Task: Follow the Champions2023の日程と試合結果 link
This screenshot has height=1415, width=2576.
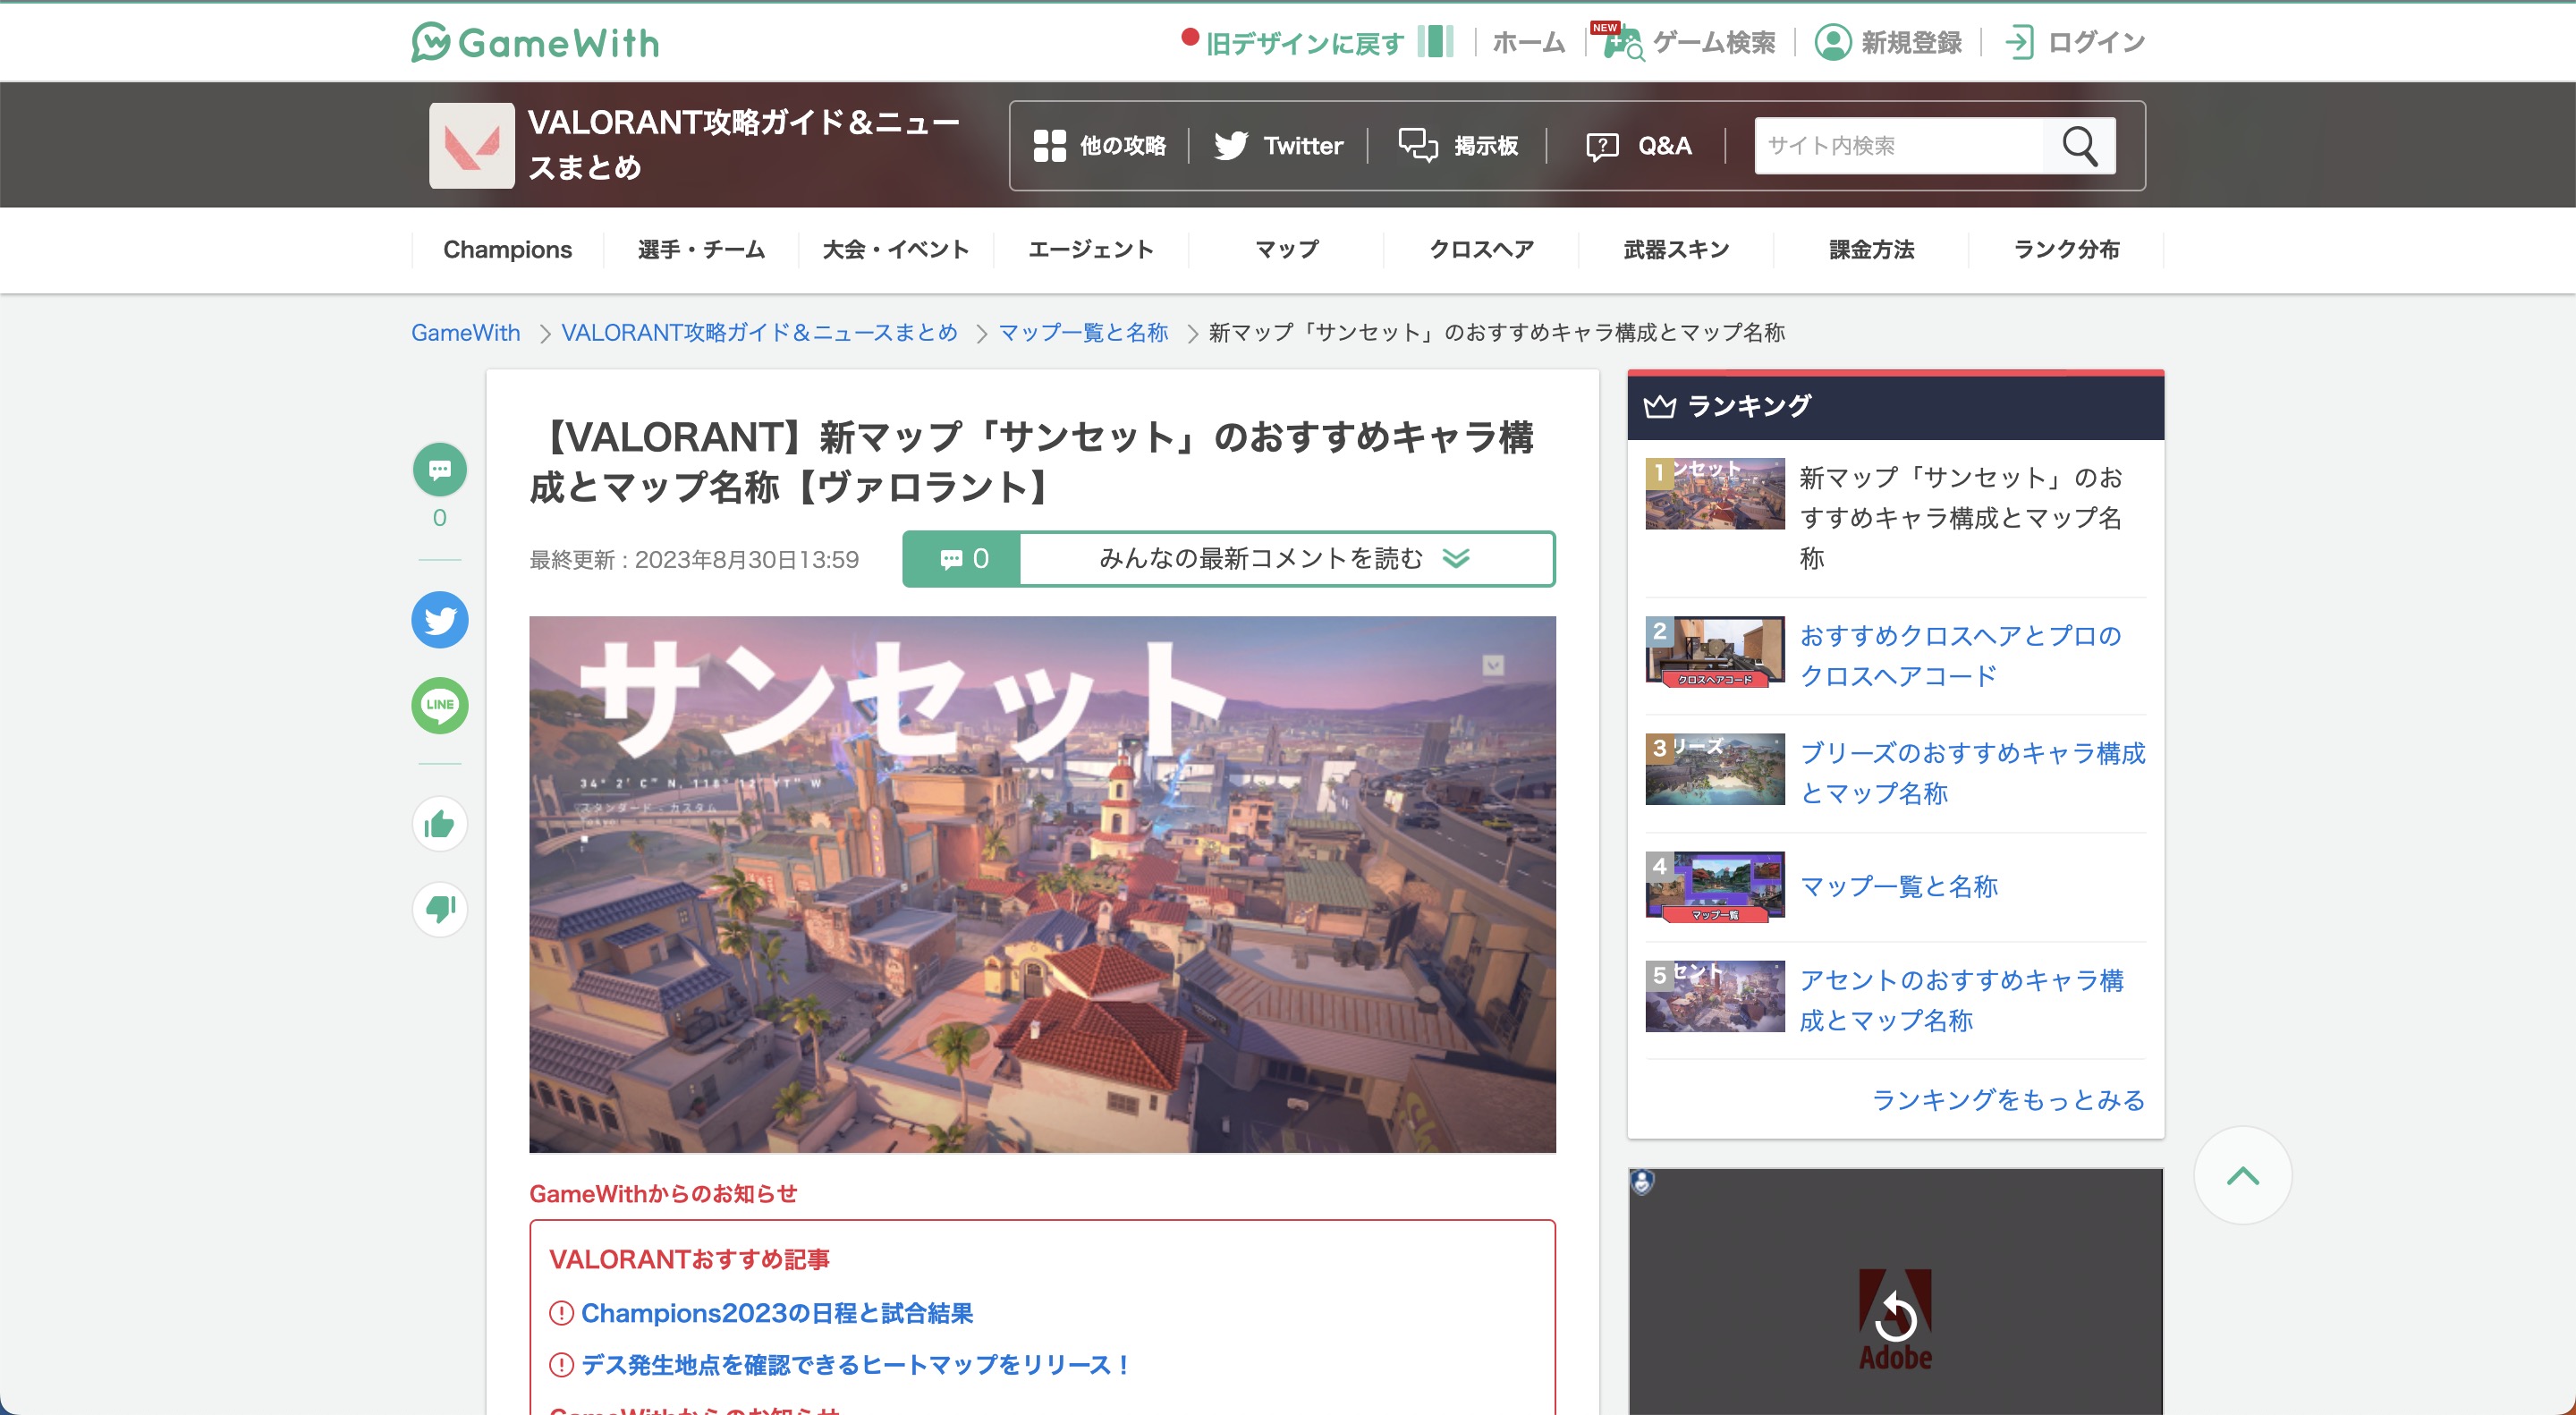Action: pyautogui.click(x=777, y=1313)
